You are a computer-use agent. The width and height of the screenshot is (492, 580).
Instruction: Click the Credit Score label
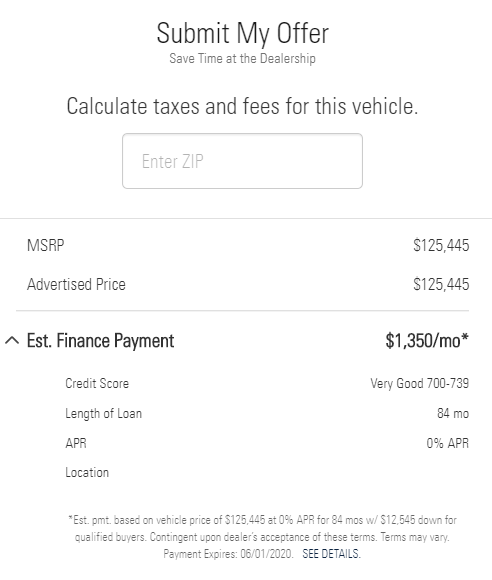point(97,384)
